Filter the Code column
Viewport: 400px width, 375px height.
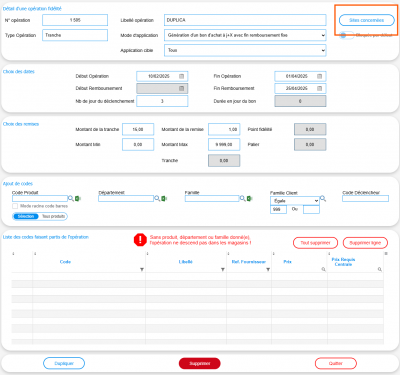pos(142,269)
